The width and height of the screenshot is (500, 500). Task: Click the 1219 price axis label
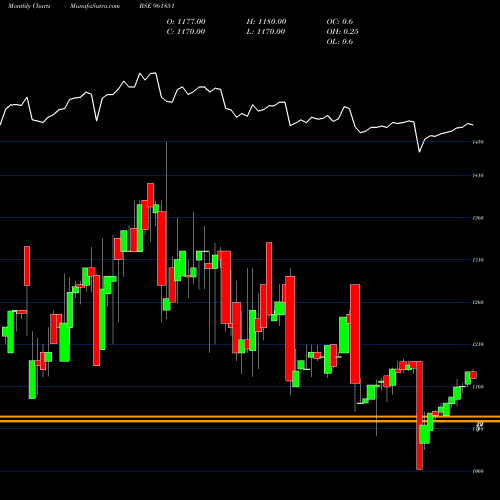click(478, 344)
